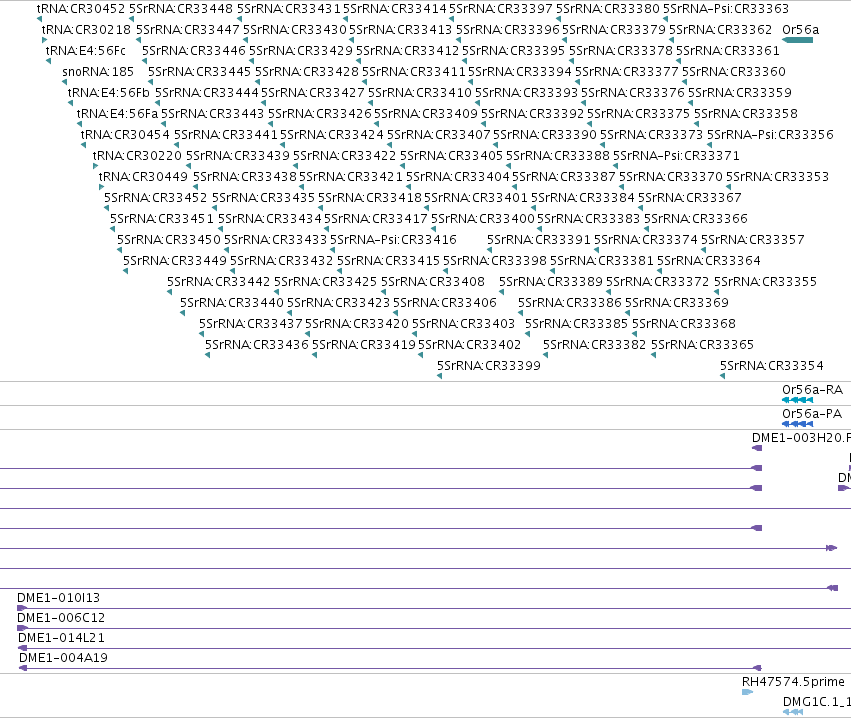Click the 5SrRNA:CR33449 label
851x718 pixels.
click(x=175, y=261)
